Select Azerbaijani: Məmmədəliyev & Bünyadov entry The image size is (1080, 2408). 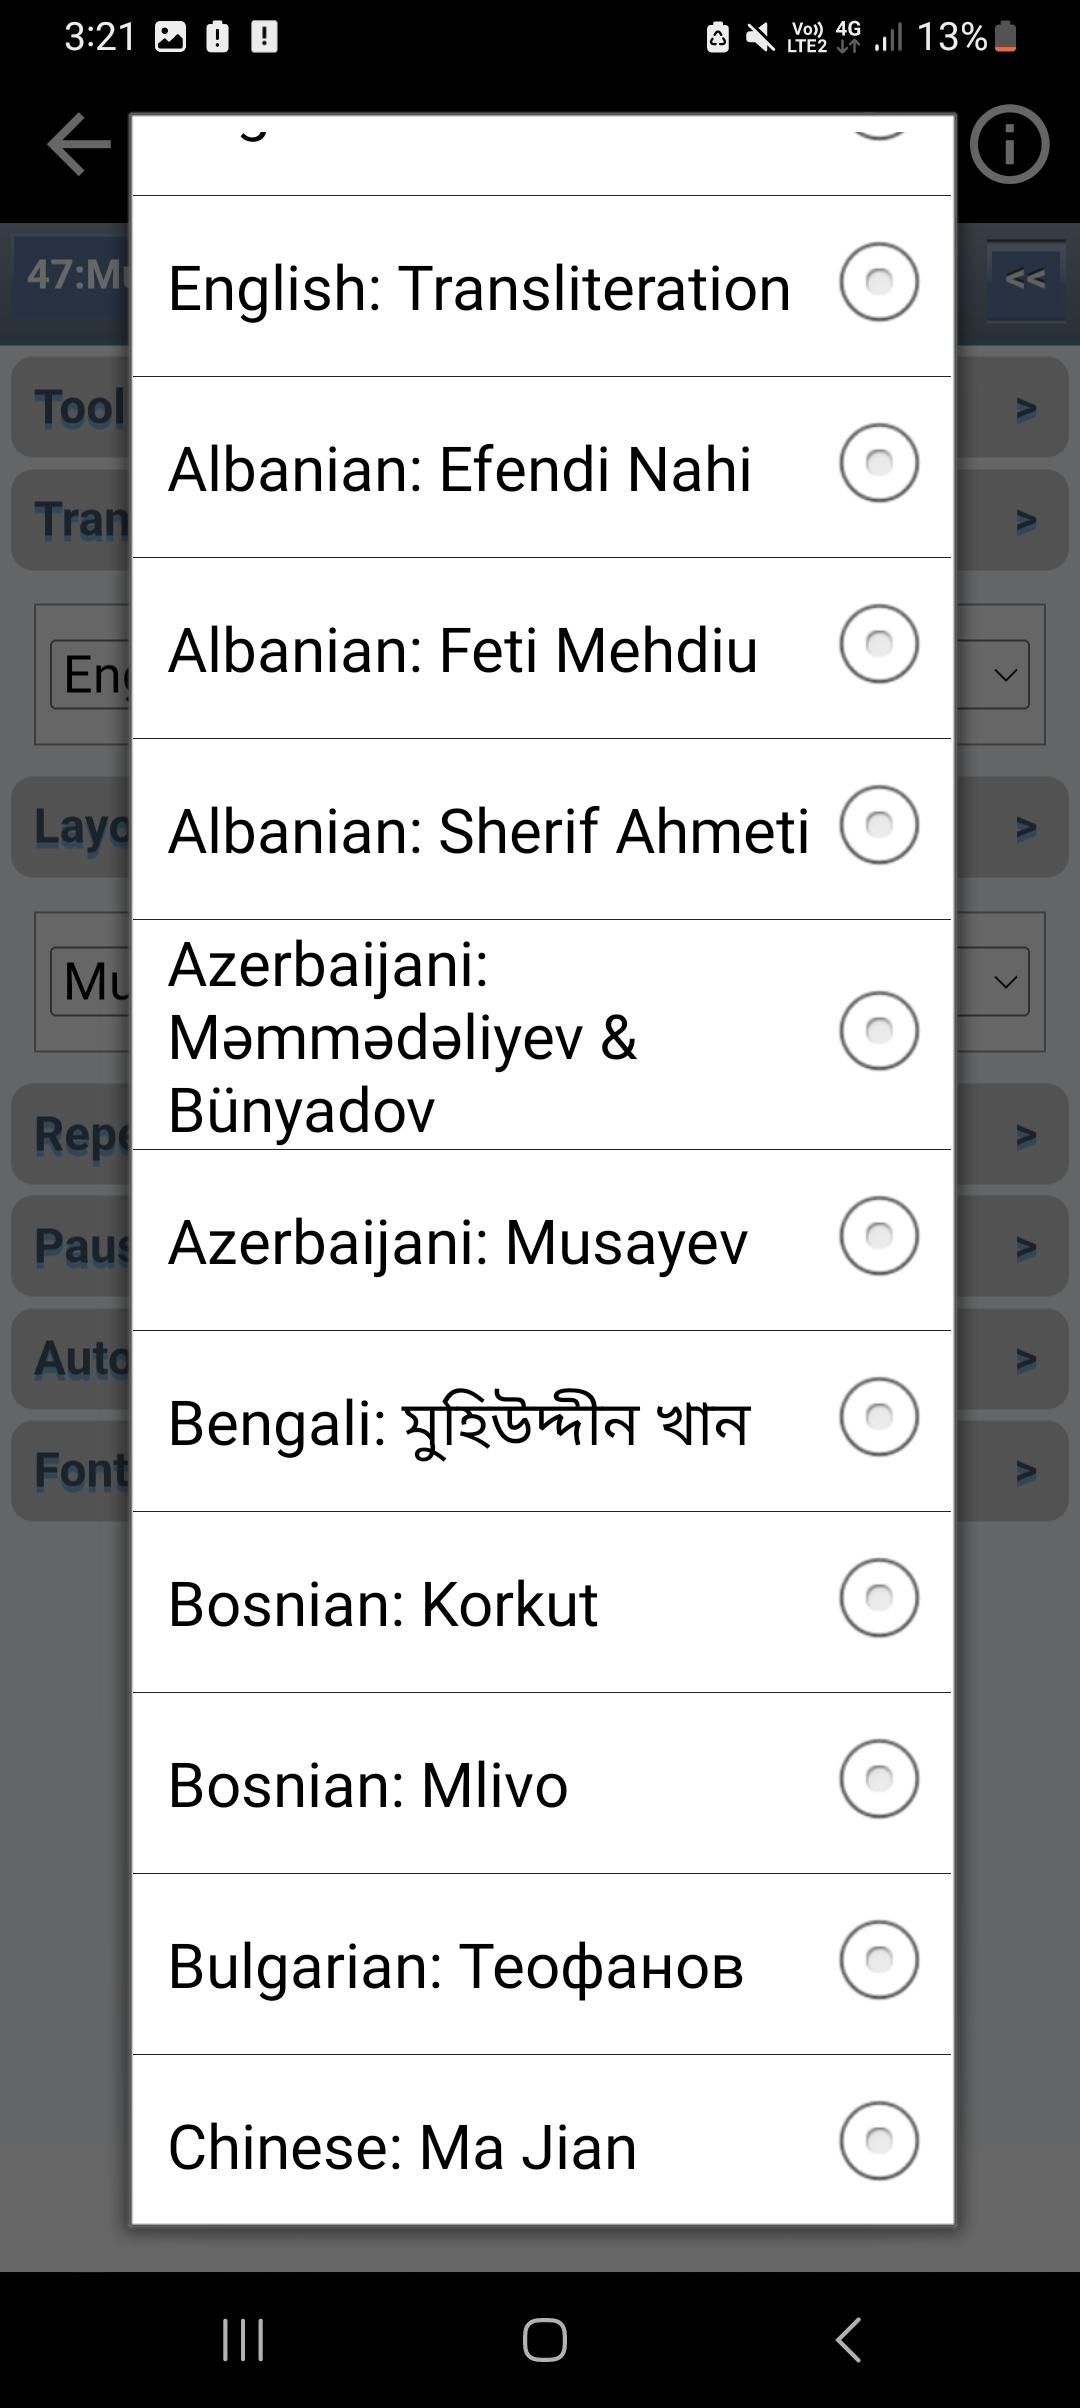tap(542, 1035)
